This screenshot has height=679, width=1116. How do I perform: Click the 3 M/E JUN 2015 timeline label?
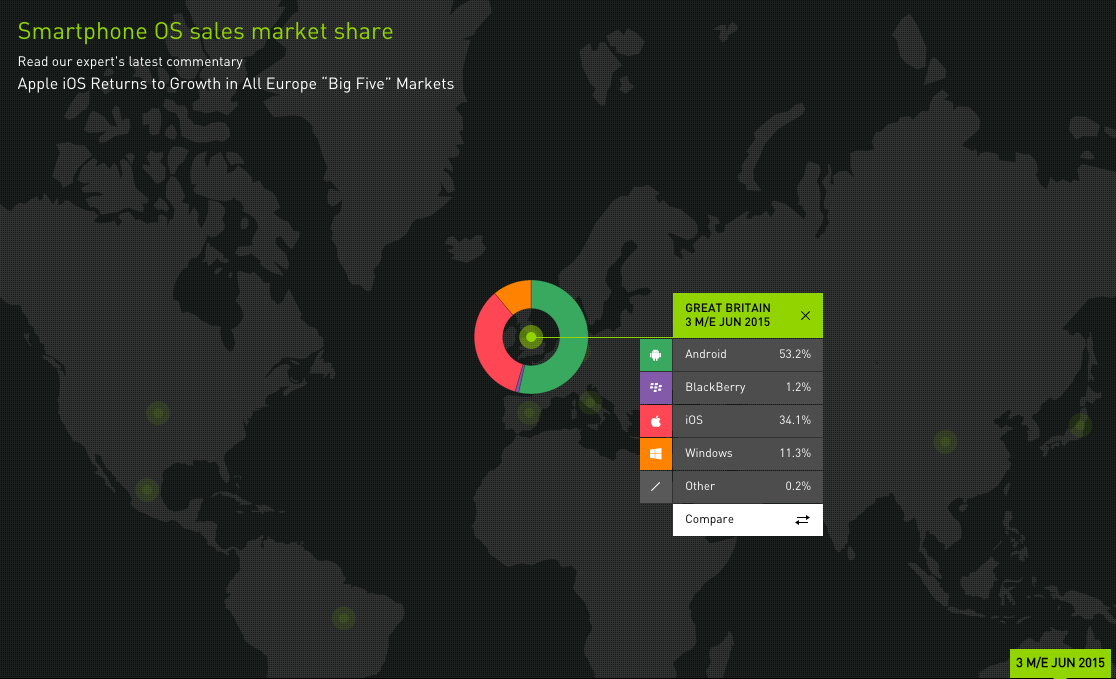(x=1060, y=663)
